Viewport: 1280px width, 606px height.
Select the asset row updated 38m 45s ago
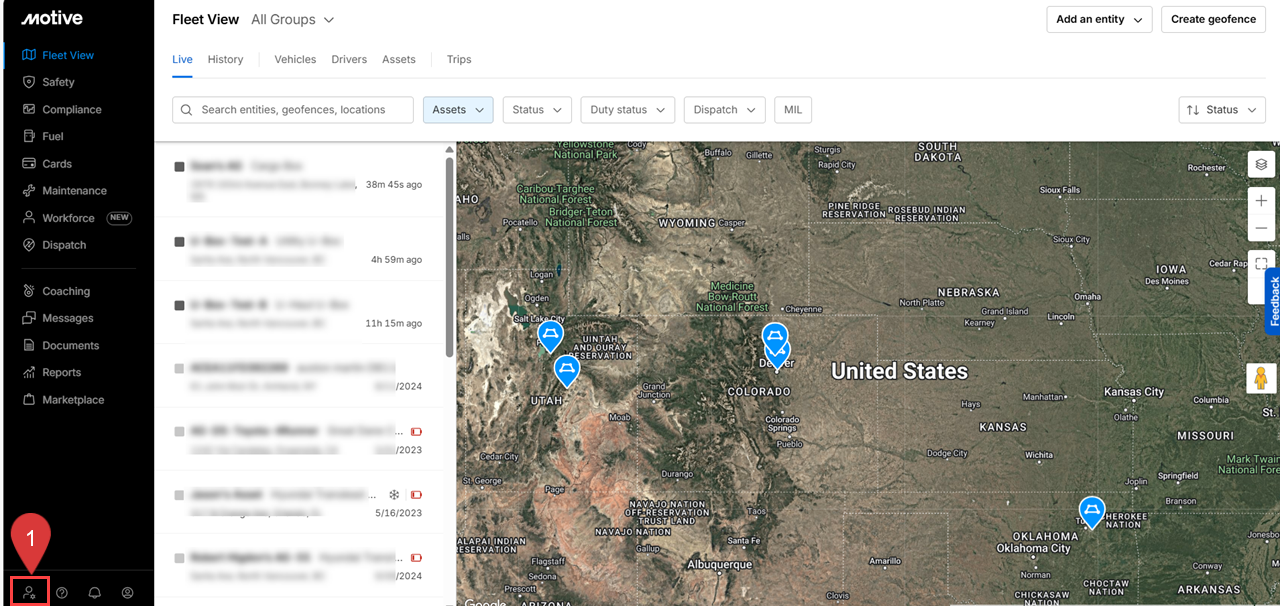300,180
